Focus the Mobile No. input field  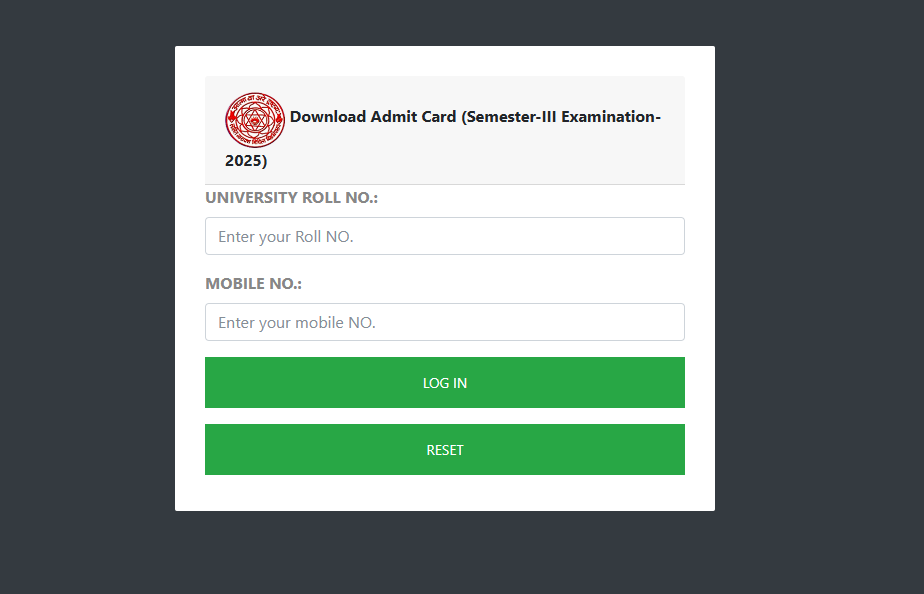[x=444, y=322]
